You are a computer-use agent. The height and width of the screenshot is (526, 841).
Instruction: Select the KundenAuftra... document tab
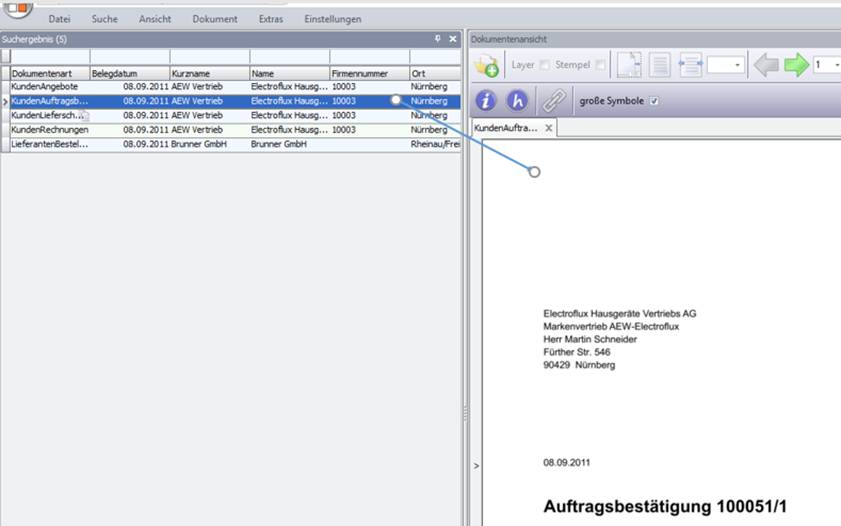pos(506,128)
